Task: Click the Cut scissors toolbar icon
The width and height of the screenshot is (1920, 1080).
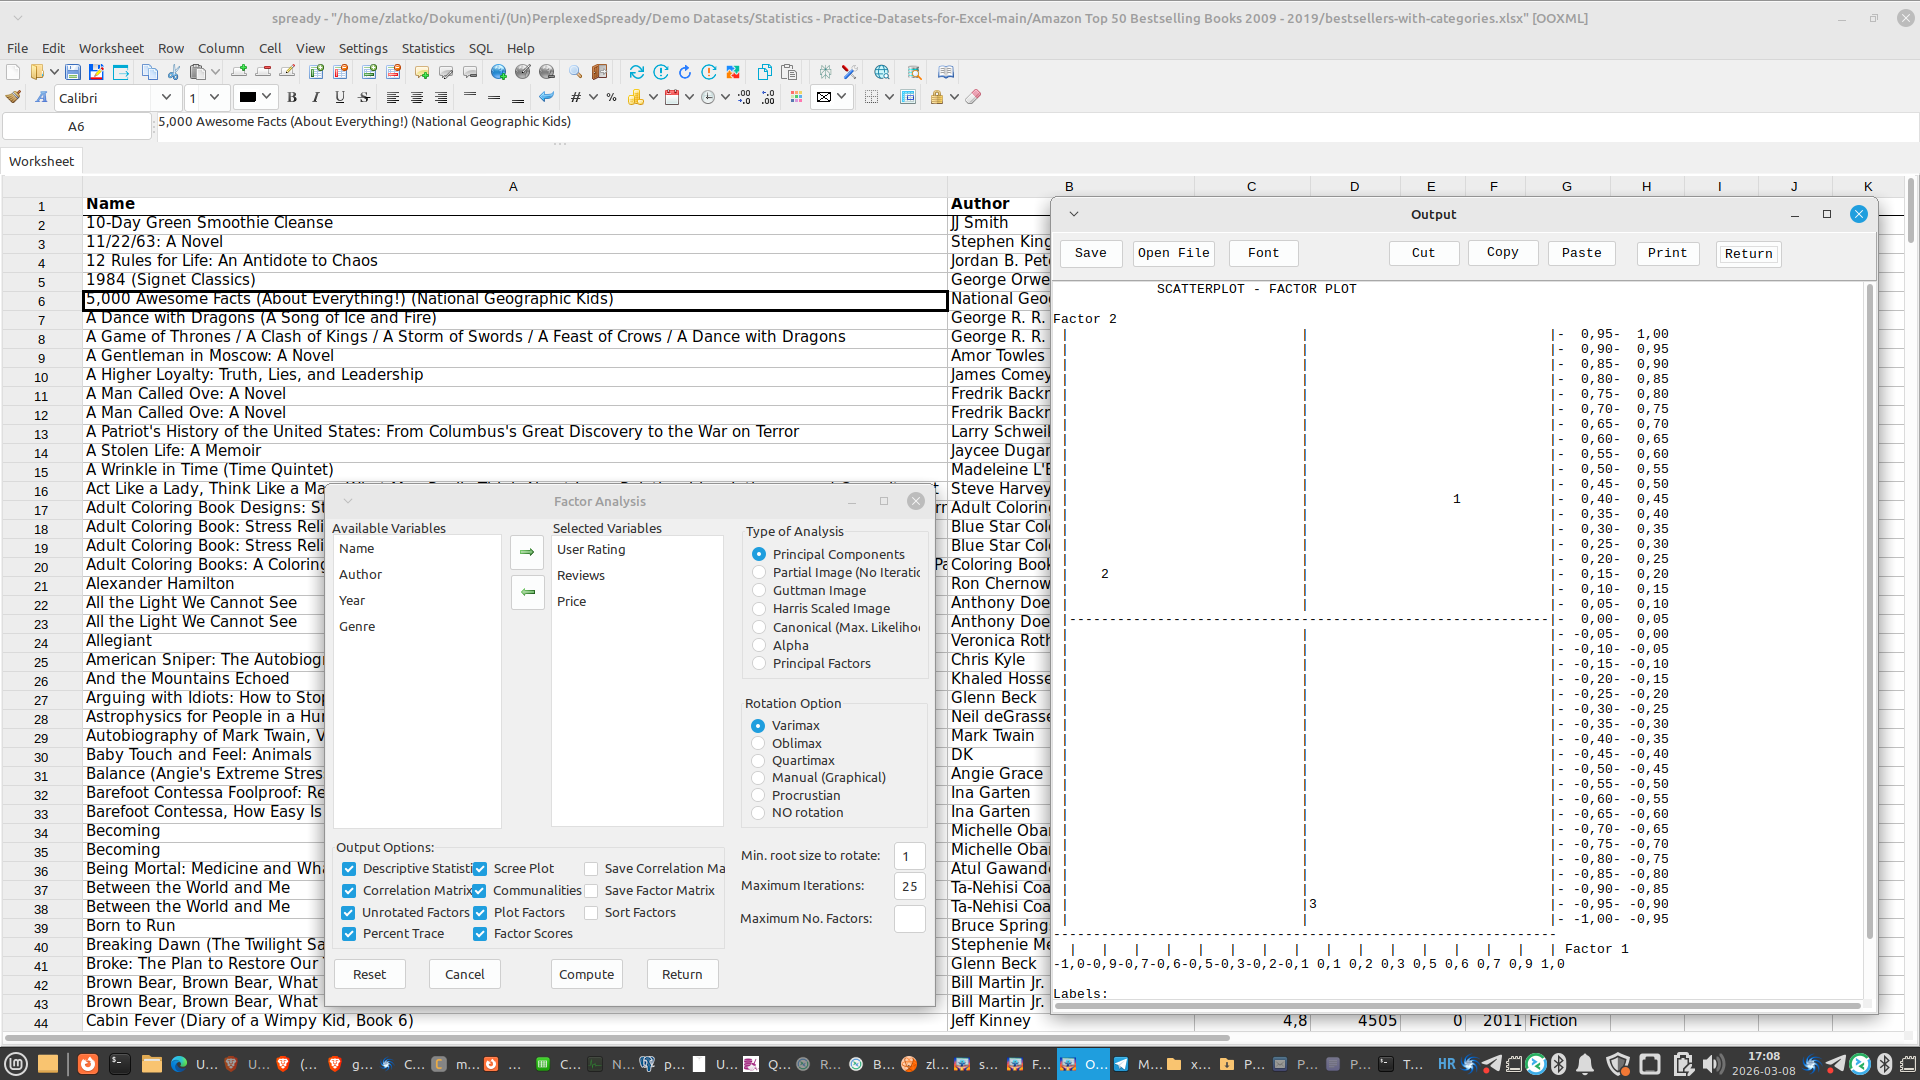Action: [174, 72]
